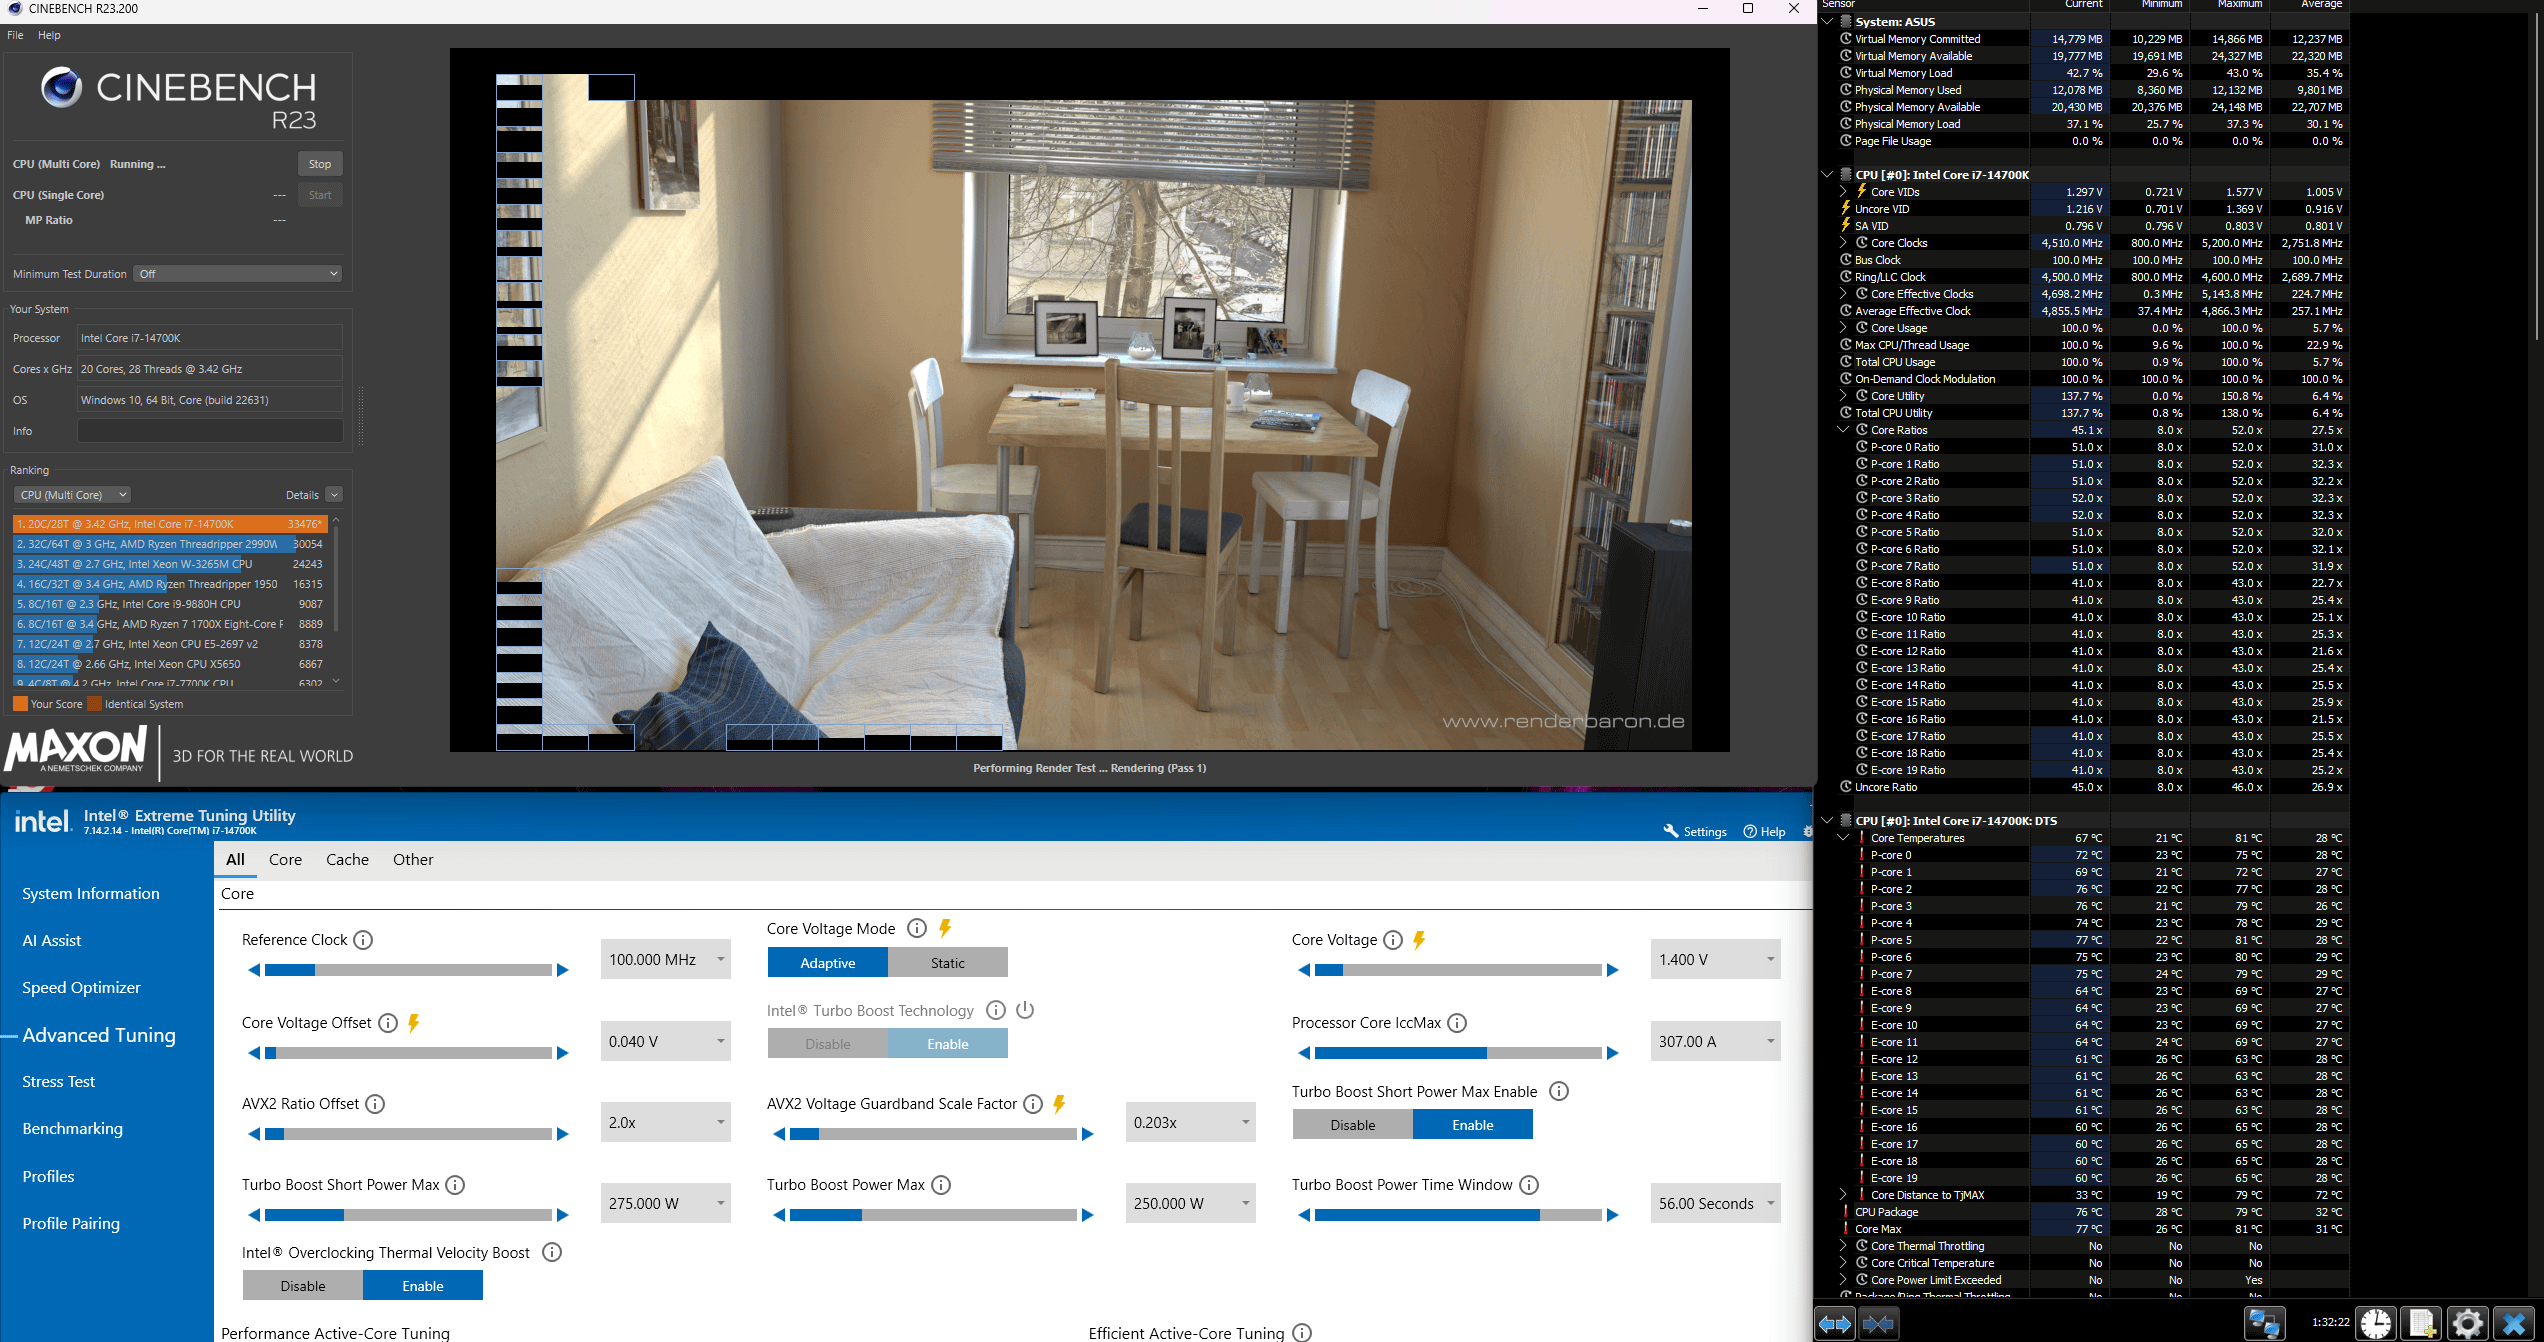Stop the running CPU Multi Core test
The image size is (2544, 1342).
point(320,164)
